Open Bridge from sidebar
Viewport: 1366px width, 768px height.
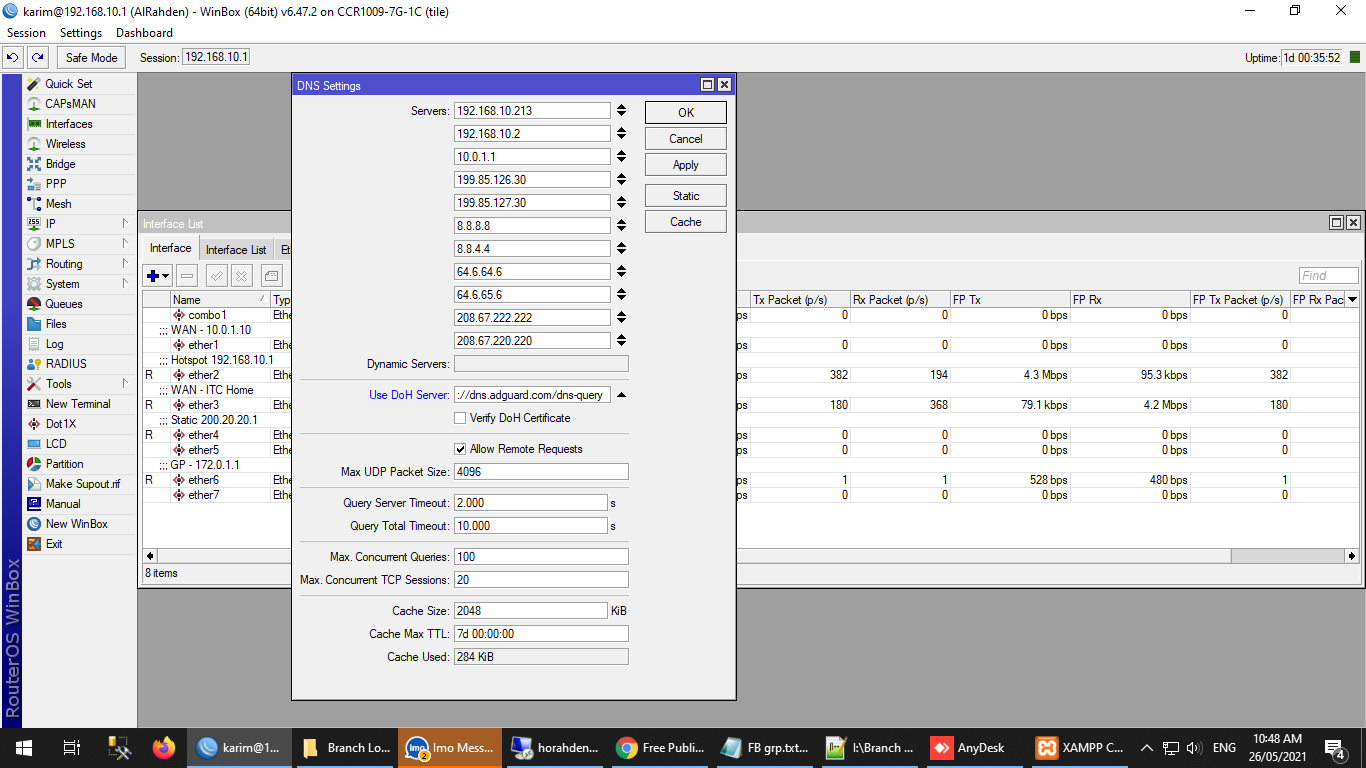(x=60, y=164)
